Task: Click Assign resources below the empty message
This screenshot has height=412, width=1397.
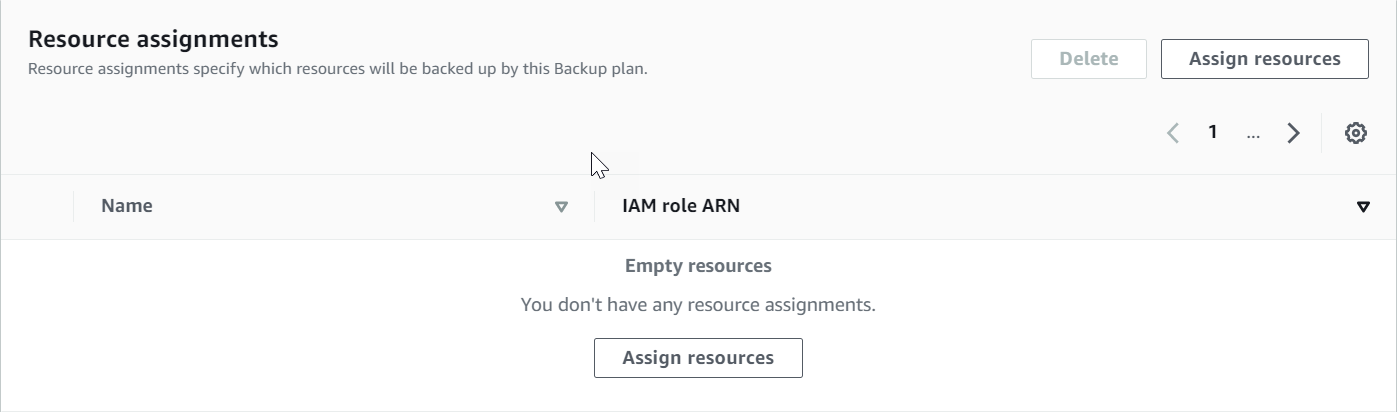Action: [698, 358]
